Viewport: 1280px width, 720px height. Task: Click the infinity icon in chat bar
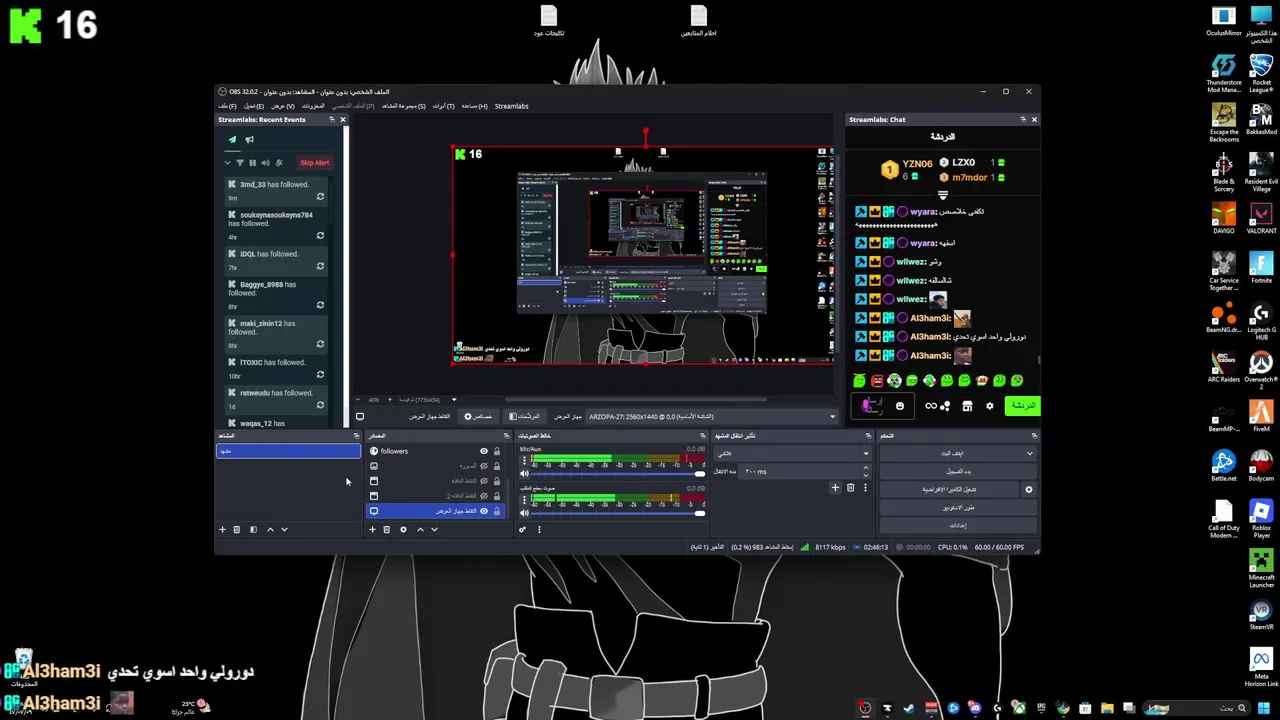932,406
